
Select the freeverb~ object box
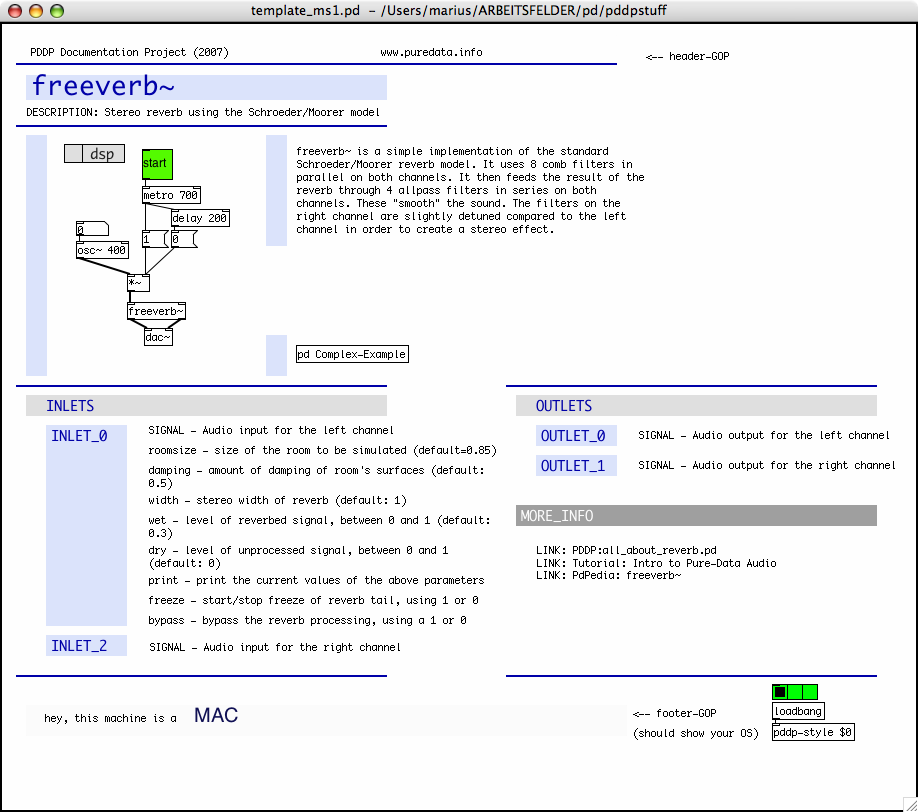[x=156, y=311]
